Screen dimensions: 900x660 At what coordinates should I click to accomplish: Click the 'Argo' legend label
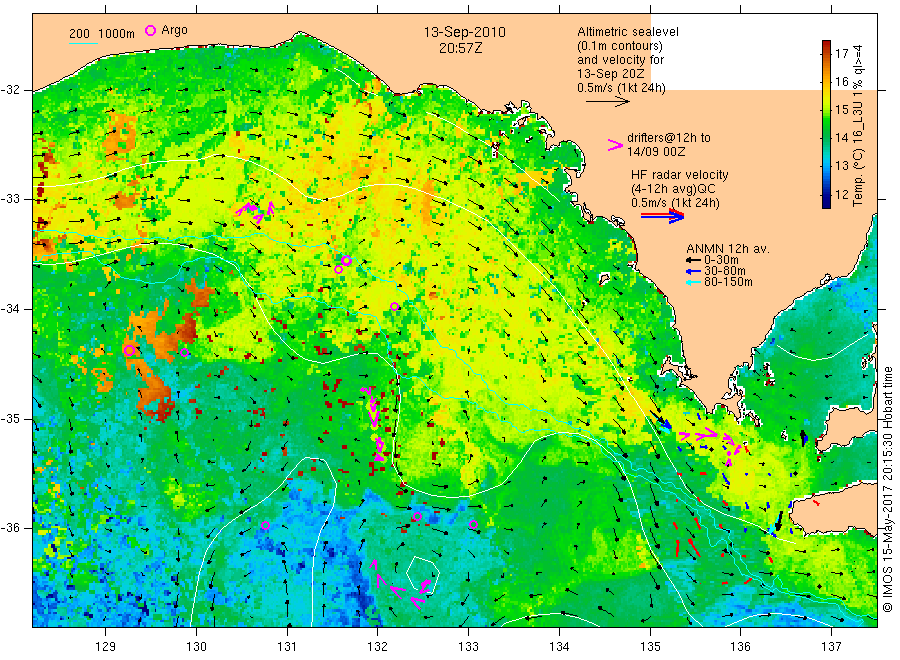(174, 30)
